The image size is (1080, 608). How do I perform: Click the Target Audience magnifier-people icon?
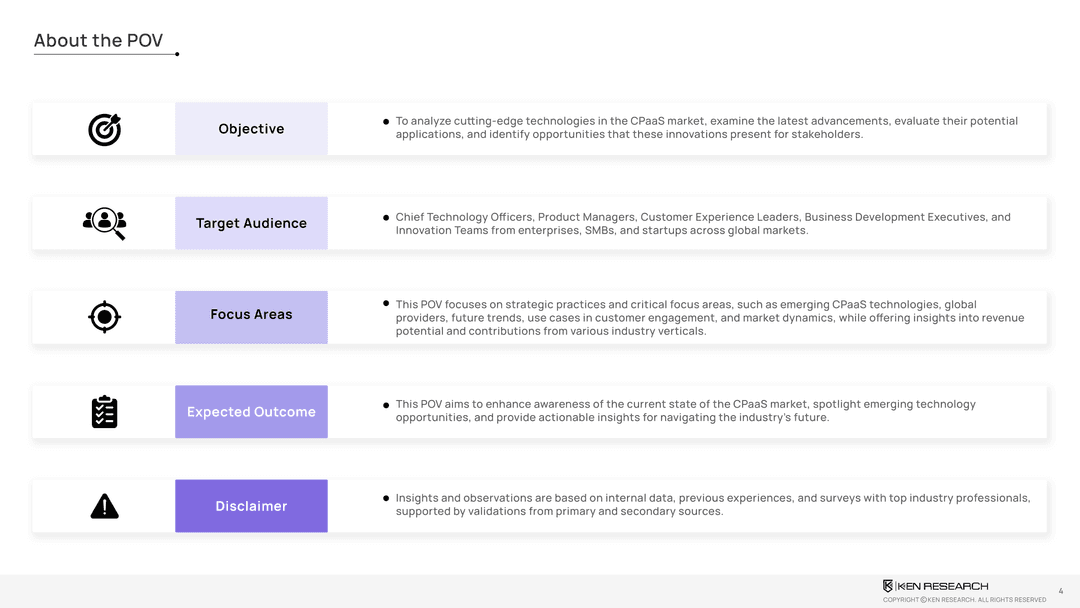(x=104, y=222)
